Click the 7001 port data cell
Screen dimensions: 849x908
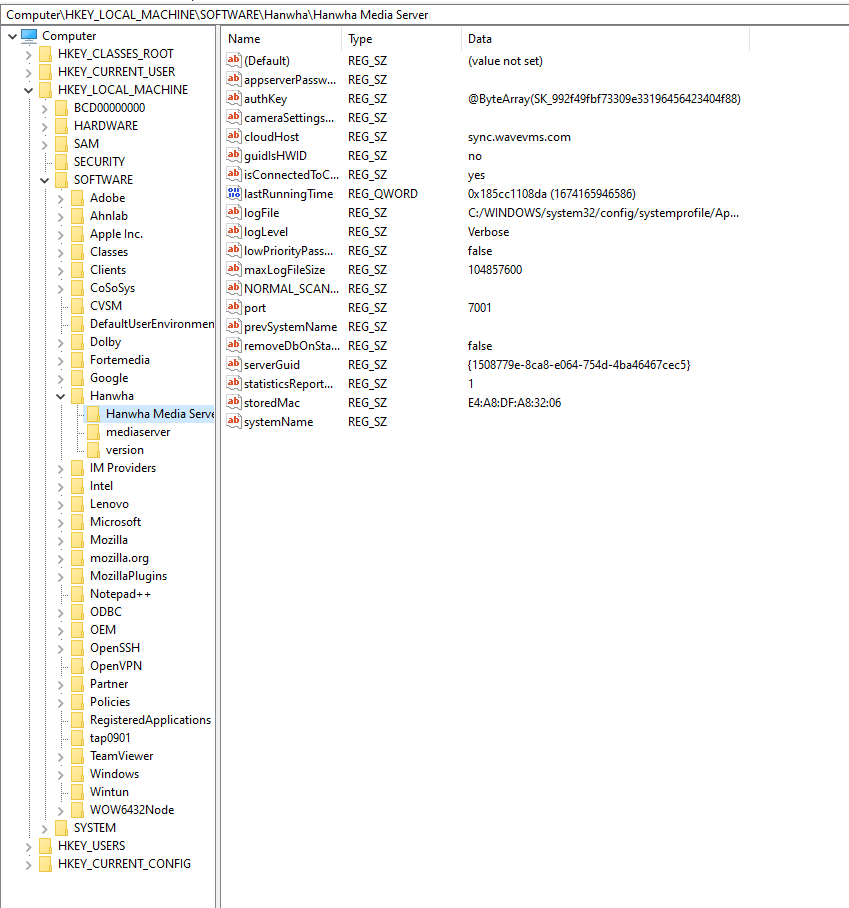click(x=480, y=307)
